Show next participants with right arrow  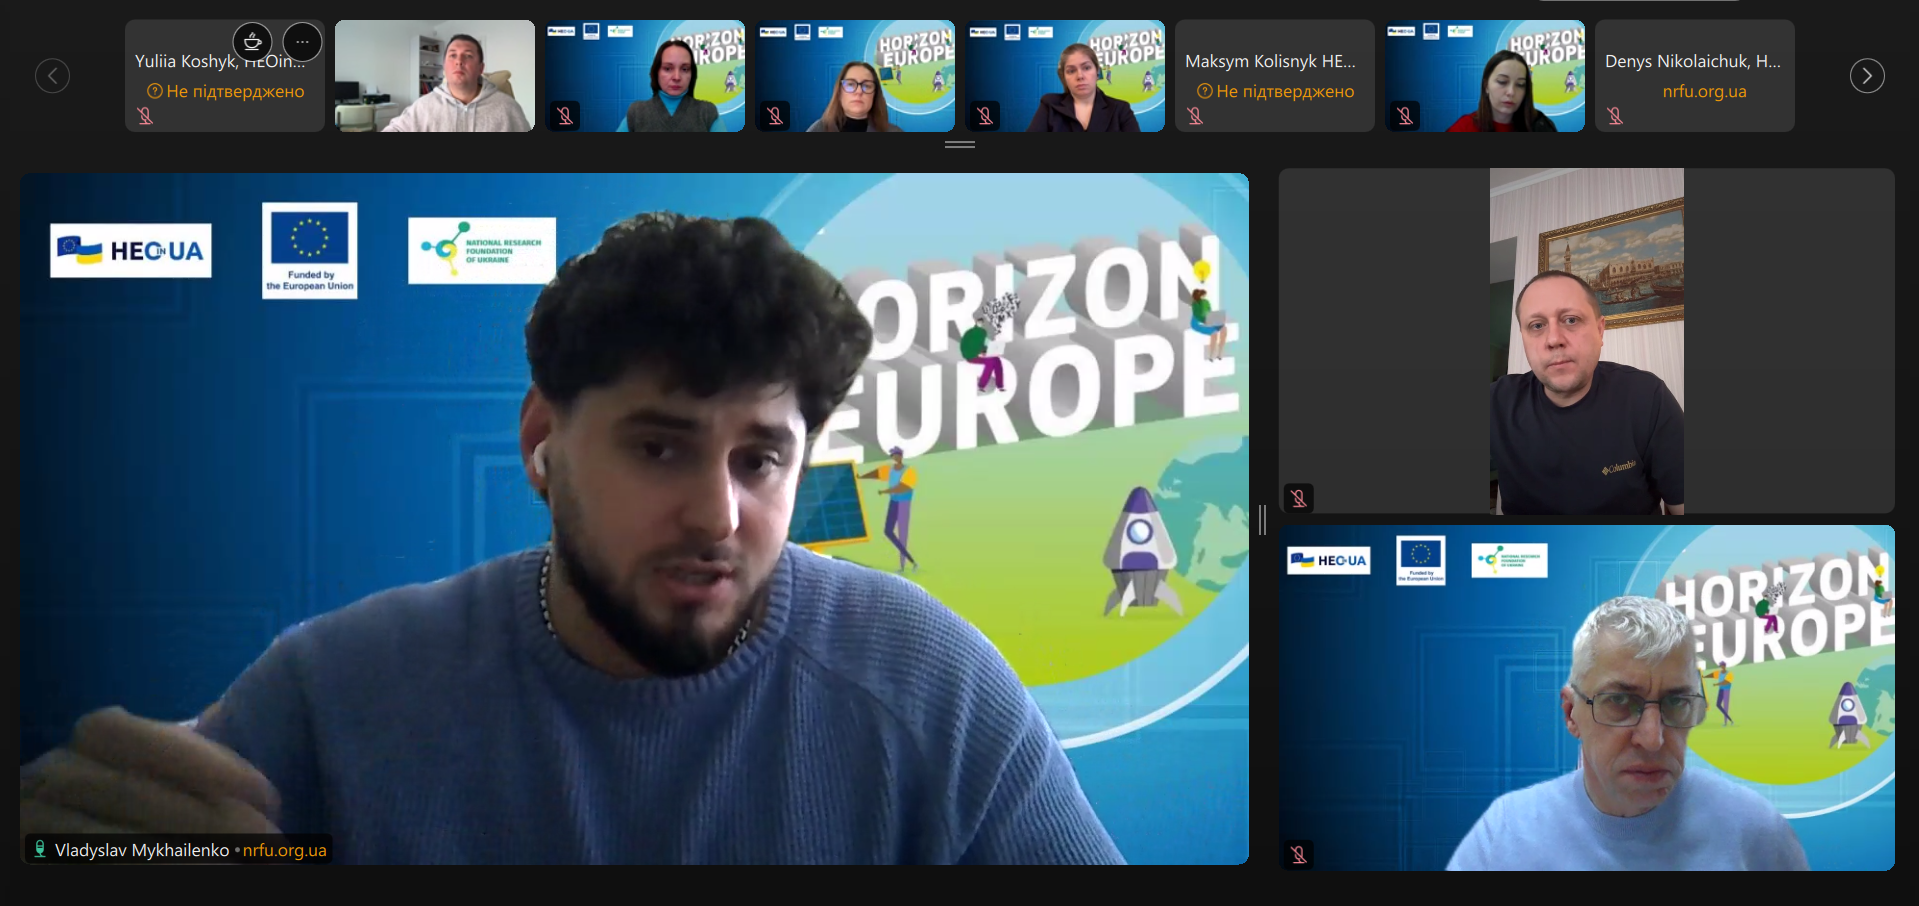click(1866, 76)
